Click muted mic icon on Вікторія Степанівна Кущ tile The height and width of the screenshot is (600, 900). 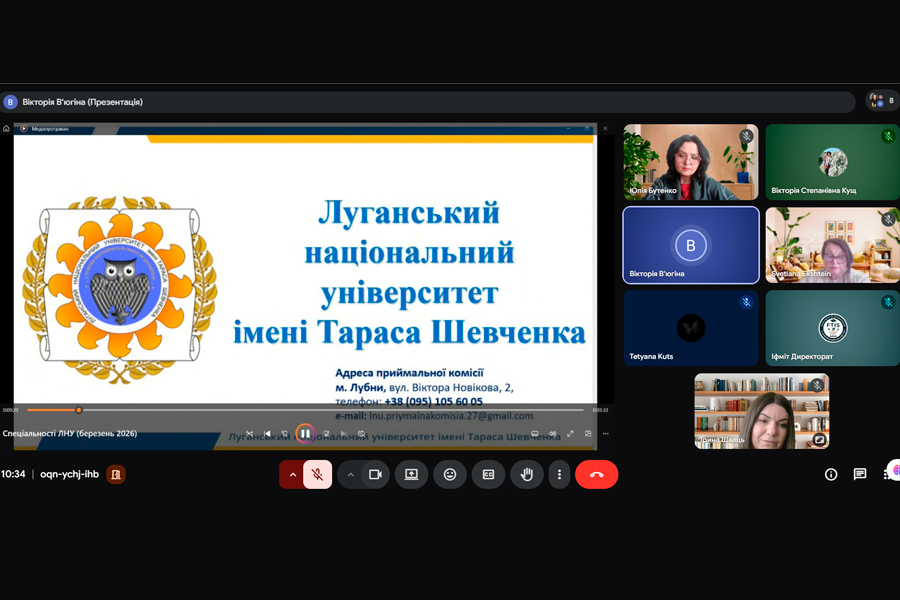[x=888, y=137]
